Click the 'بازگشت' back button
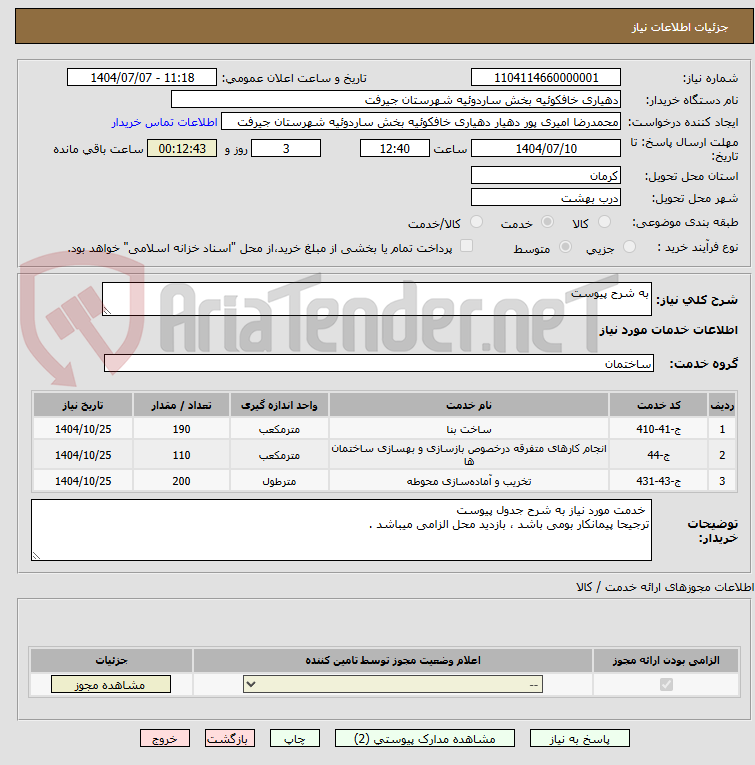 tap(230, 739)
